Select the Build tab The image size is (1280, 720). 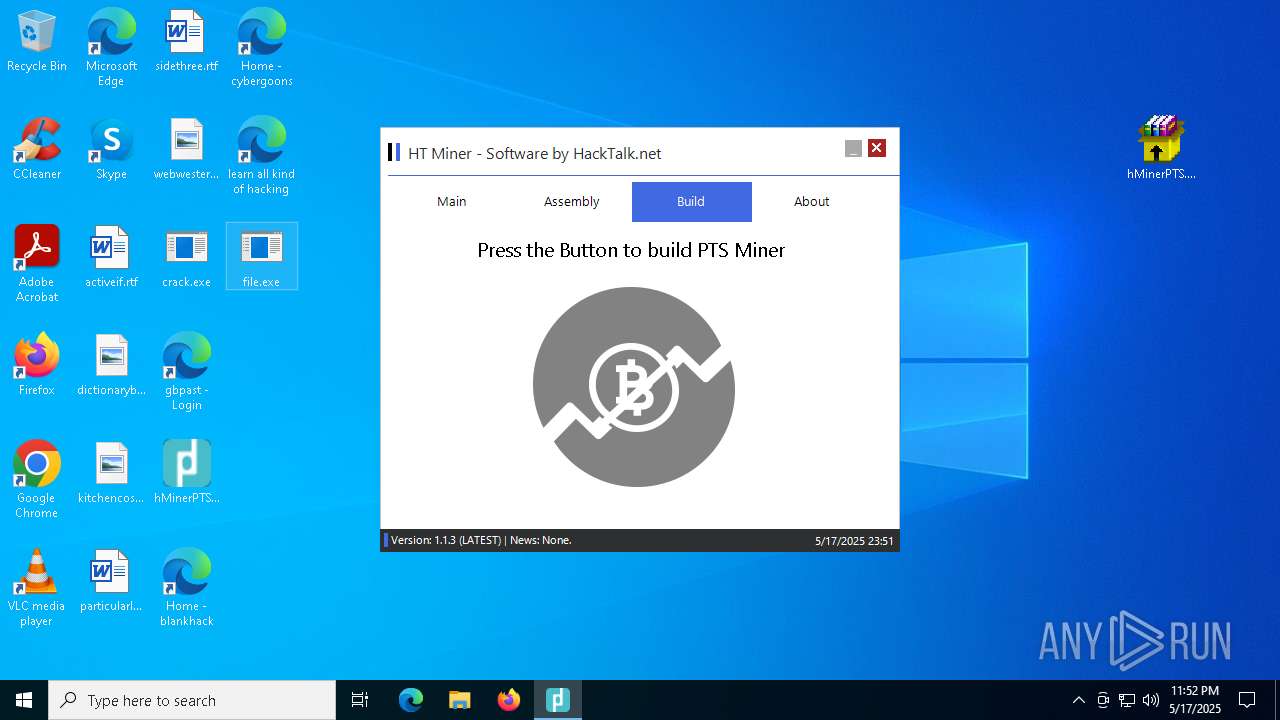[692, 202]
